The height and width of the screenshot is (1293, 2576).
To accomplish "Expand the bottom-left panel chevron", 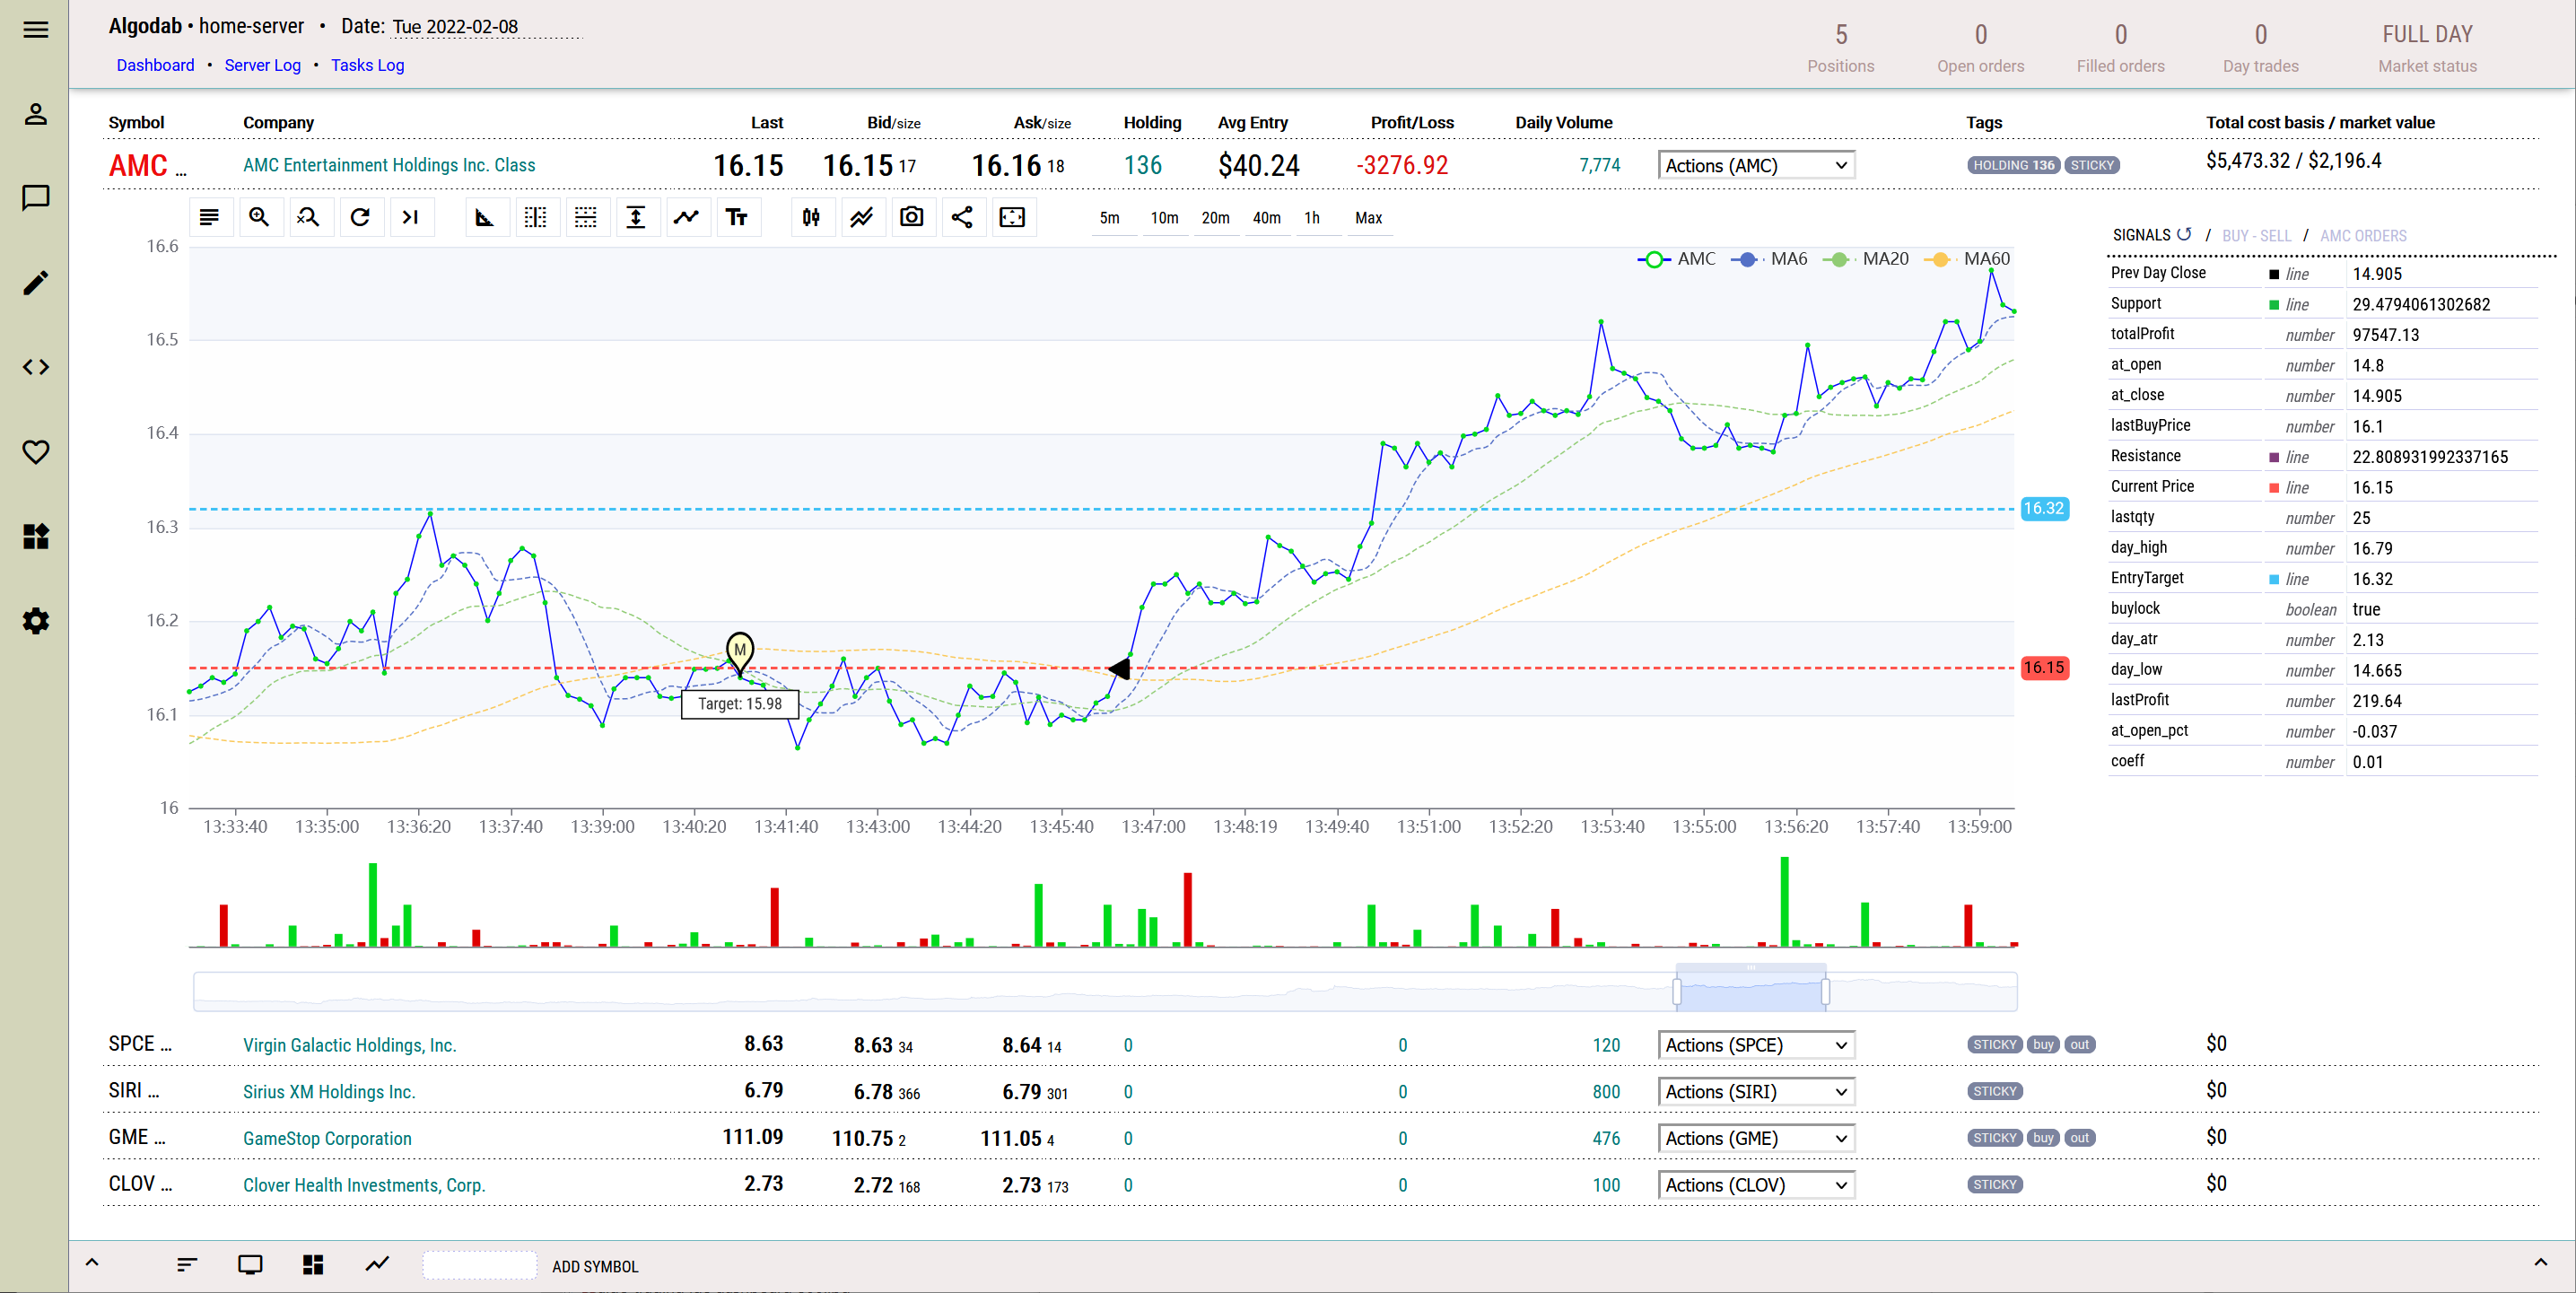I will (92, 1262).
